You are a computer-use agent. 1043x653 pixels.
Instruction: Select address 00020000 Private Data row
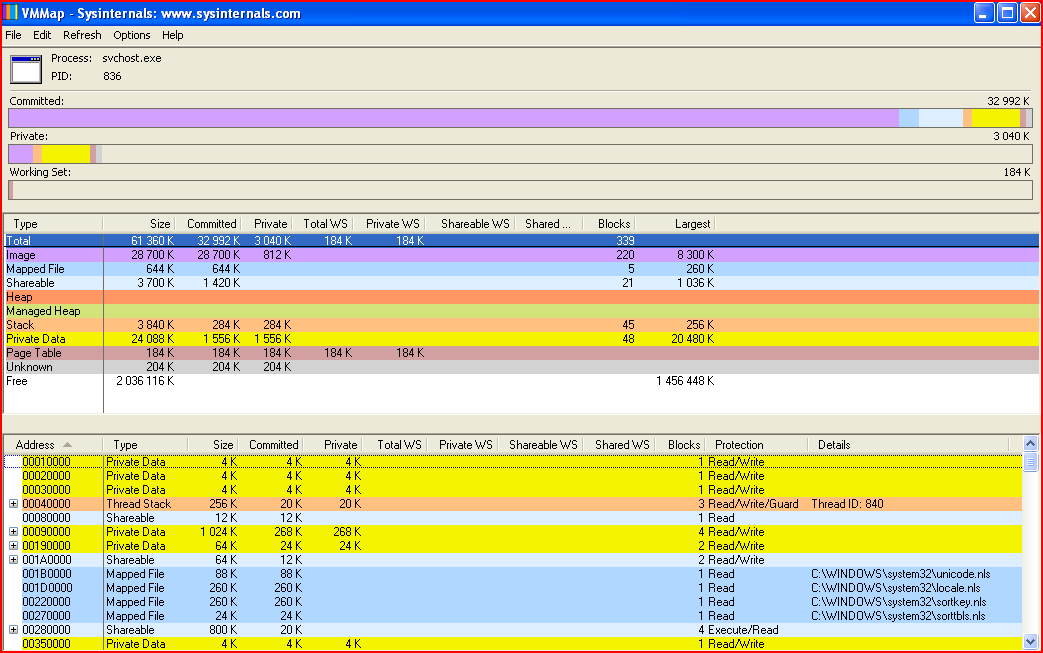pos(514,475)
